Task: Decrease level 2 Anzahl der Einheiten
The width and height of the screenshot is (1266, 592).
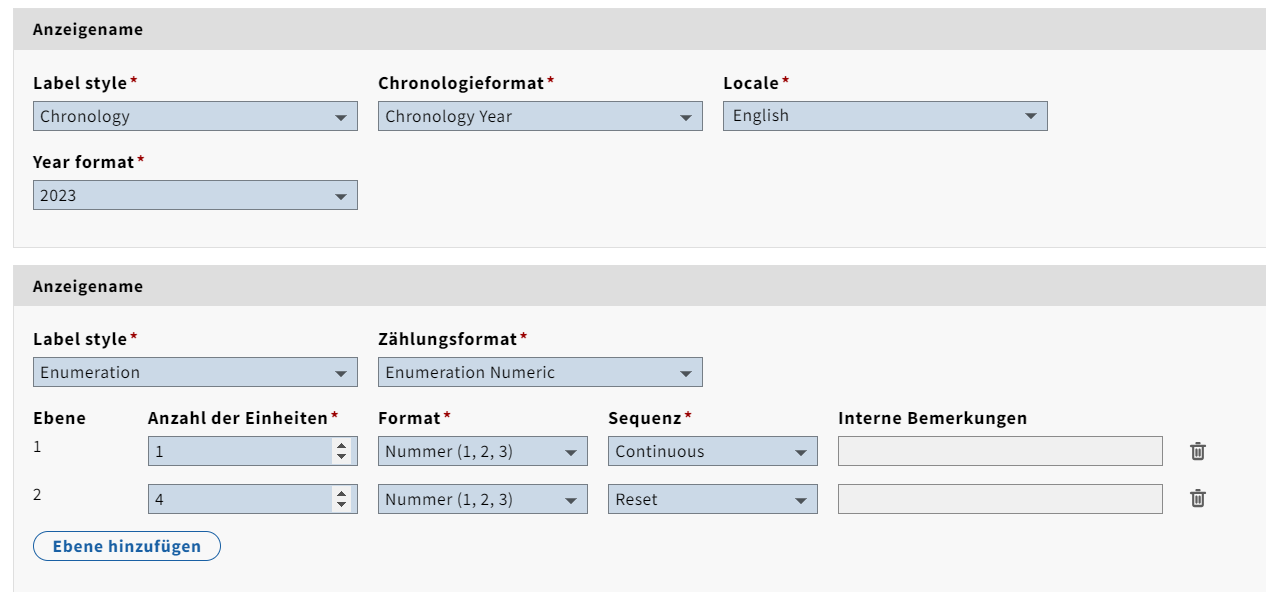Action: coord(342,505)
